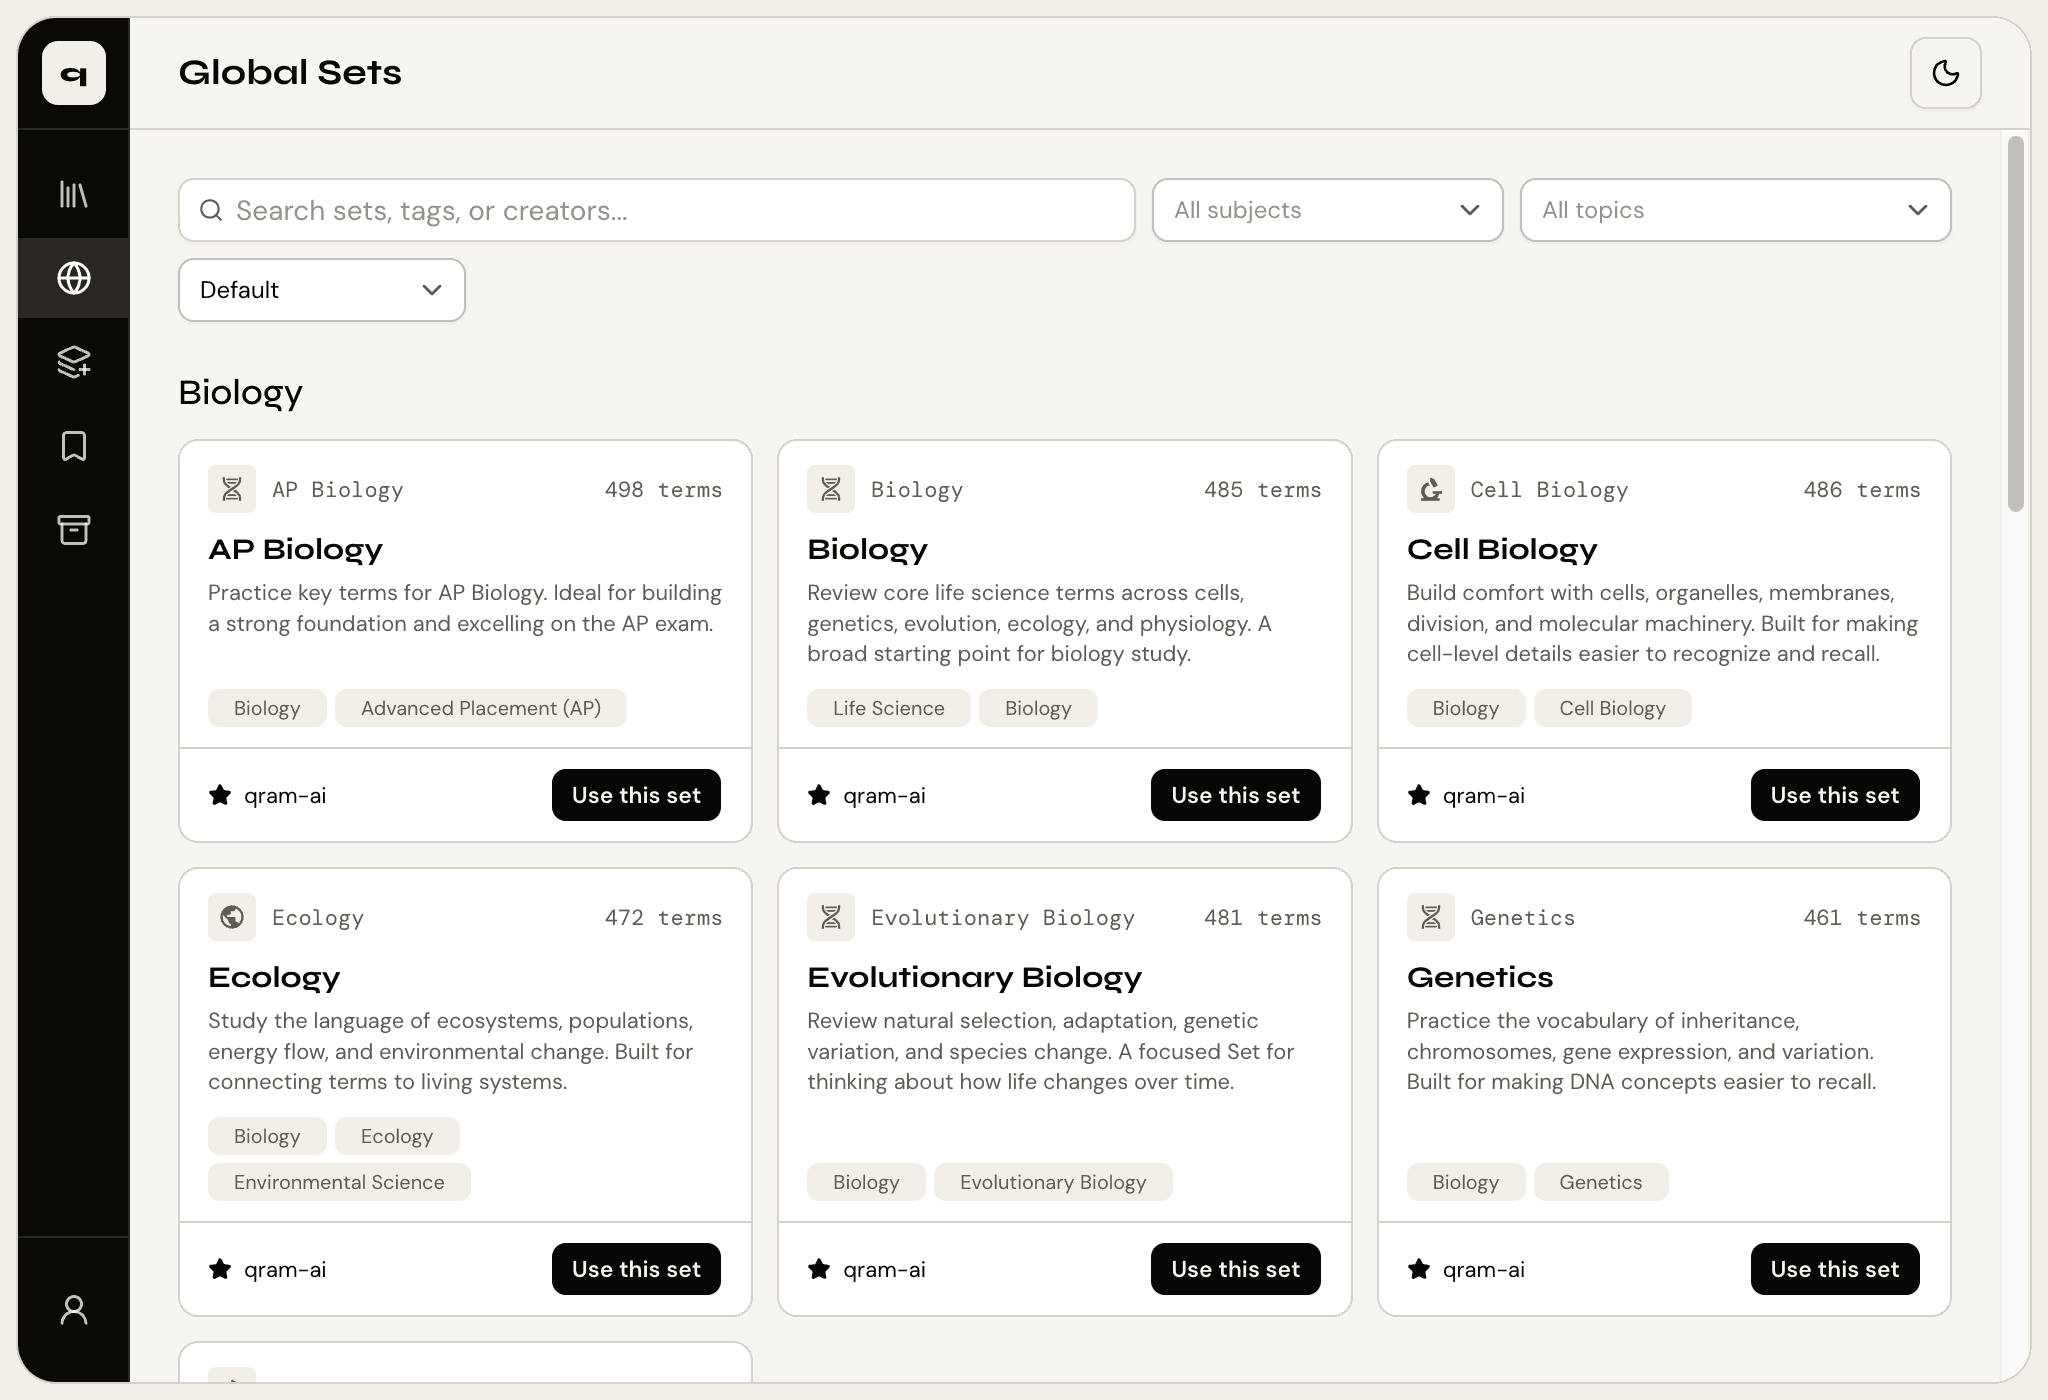Click the star on Ecology card footer
2048x1400 pixels.
pos(220,1269)
